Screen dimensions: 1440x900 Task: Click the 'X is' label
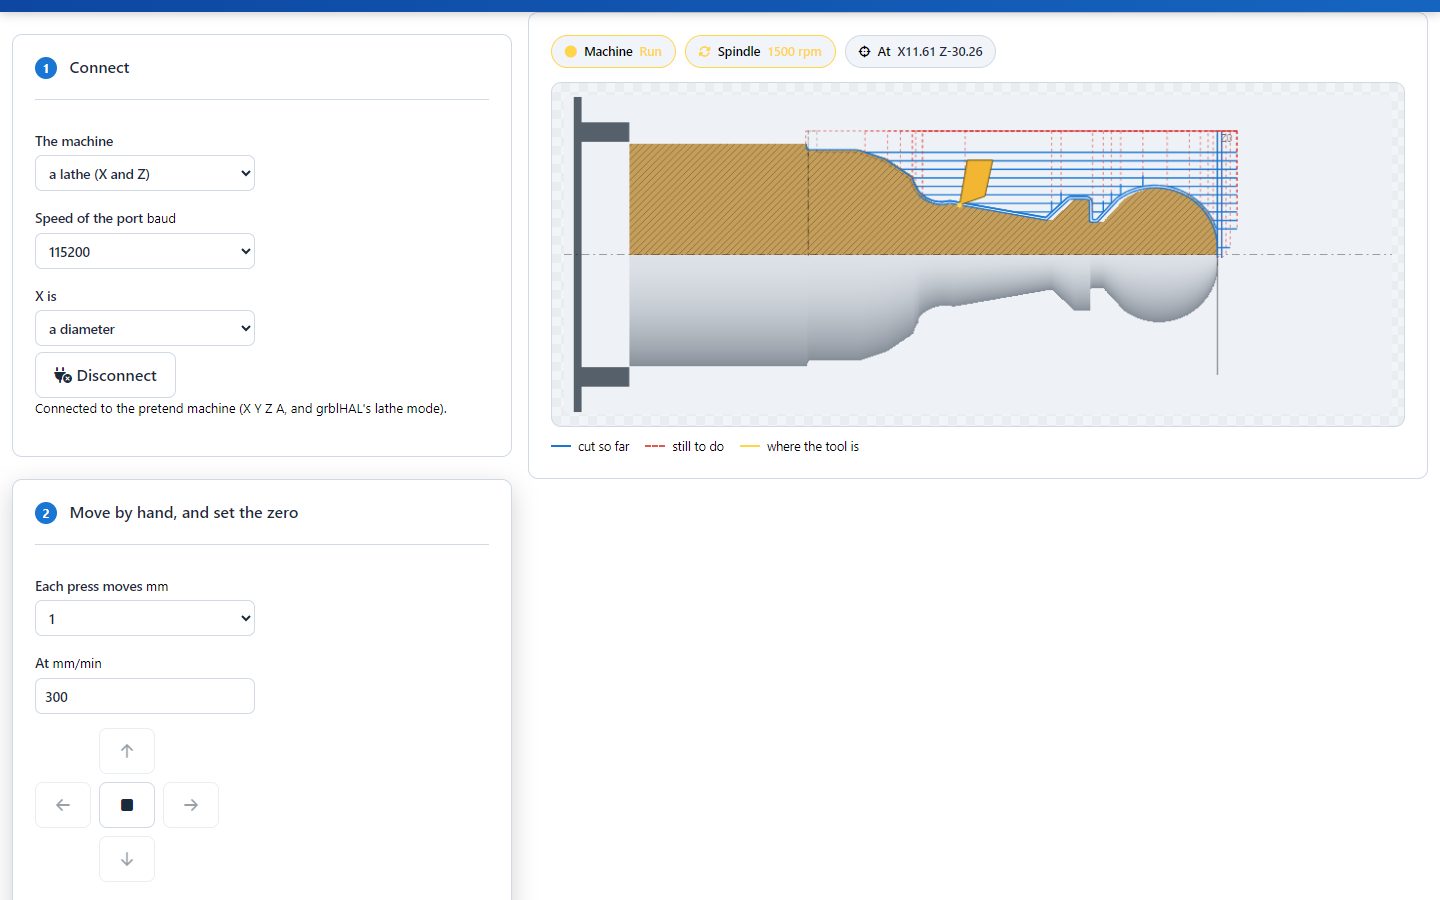(46, 296)
